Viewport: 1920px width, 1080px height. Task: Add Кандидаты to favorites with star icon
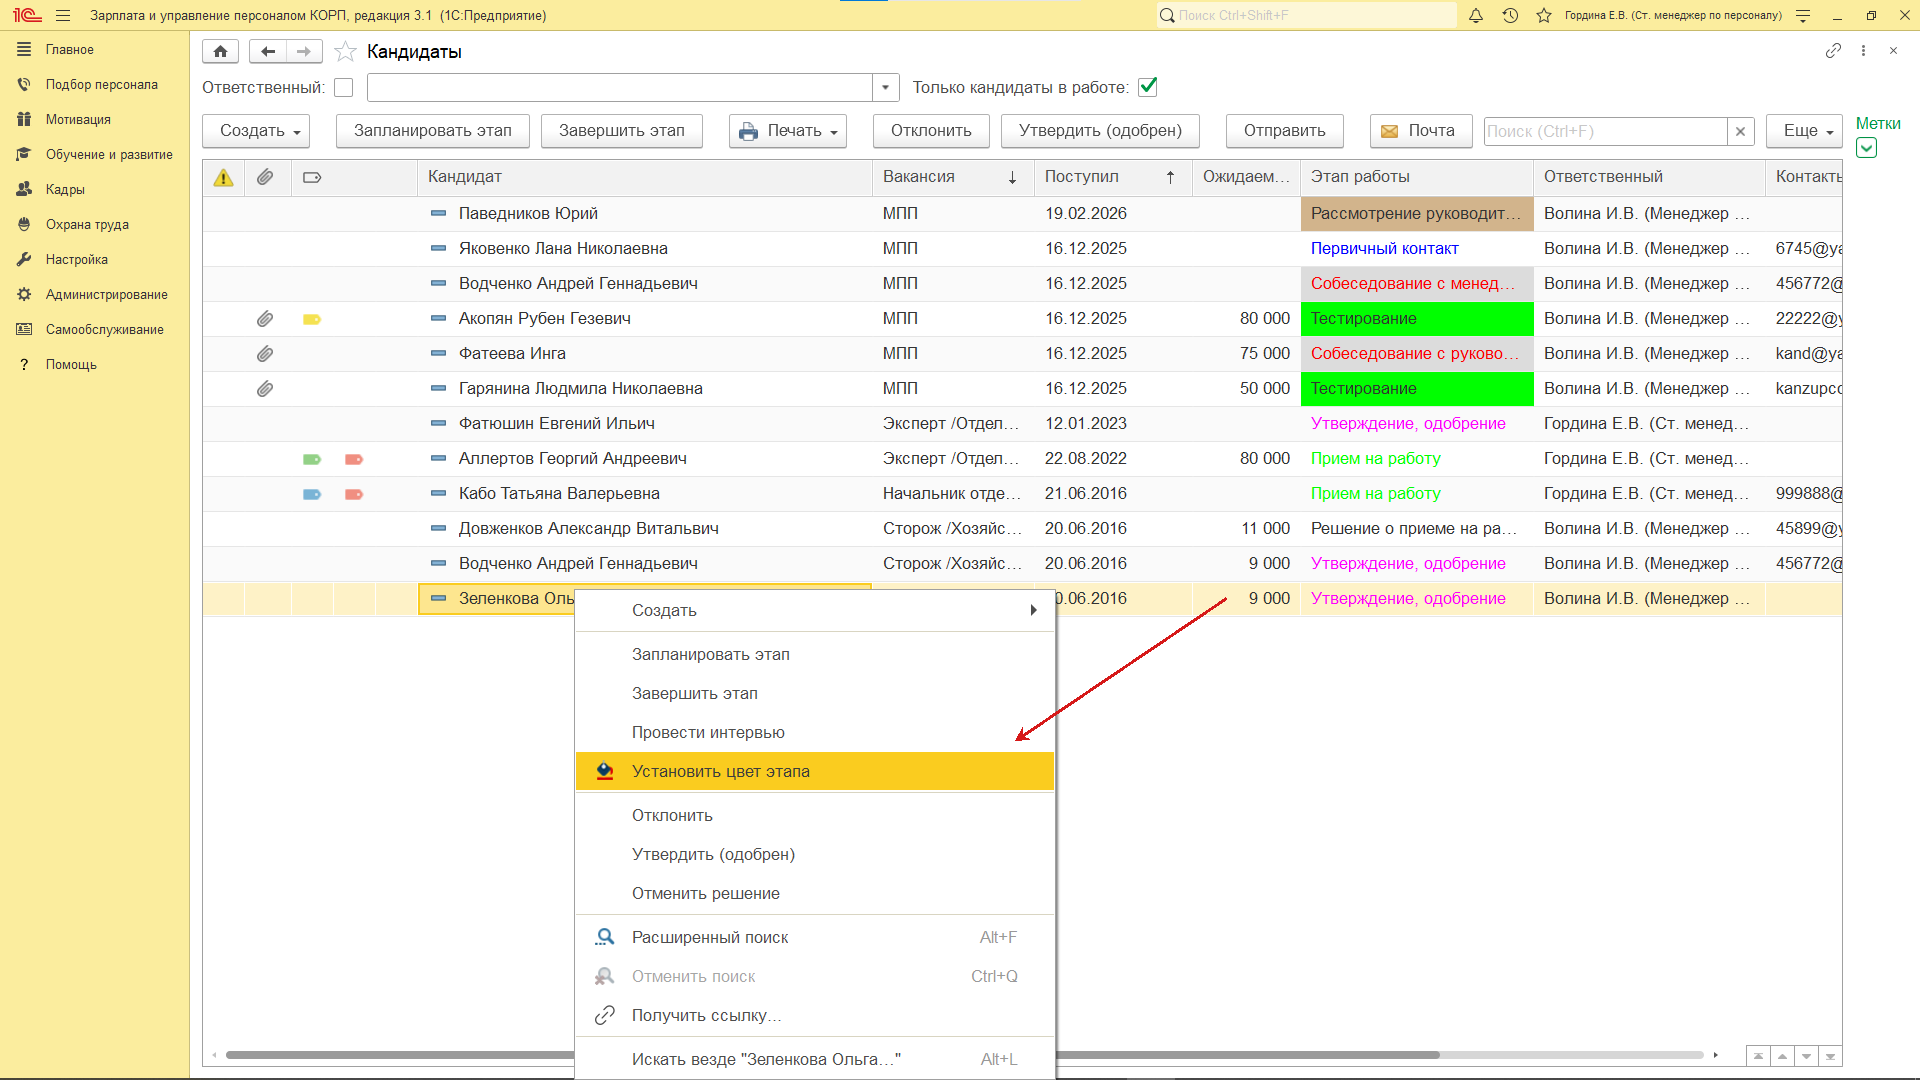coord(345,51)
